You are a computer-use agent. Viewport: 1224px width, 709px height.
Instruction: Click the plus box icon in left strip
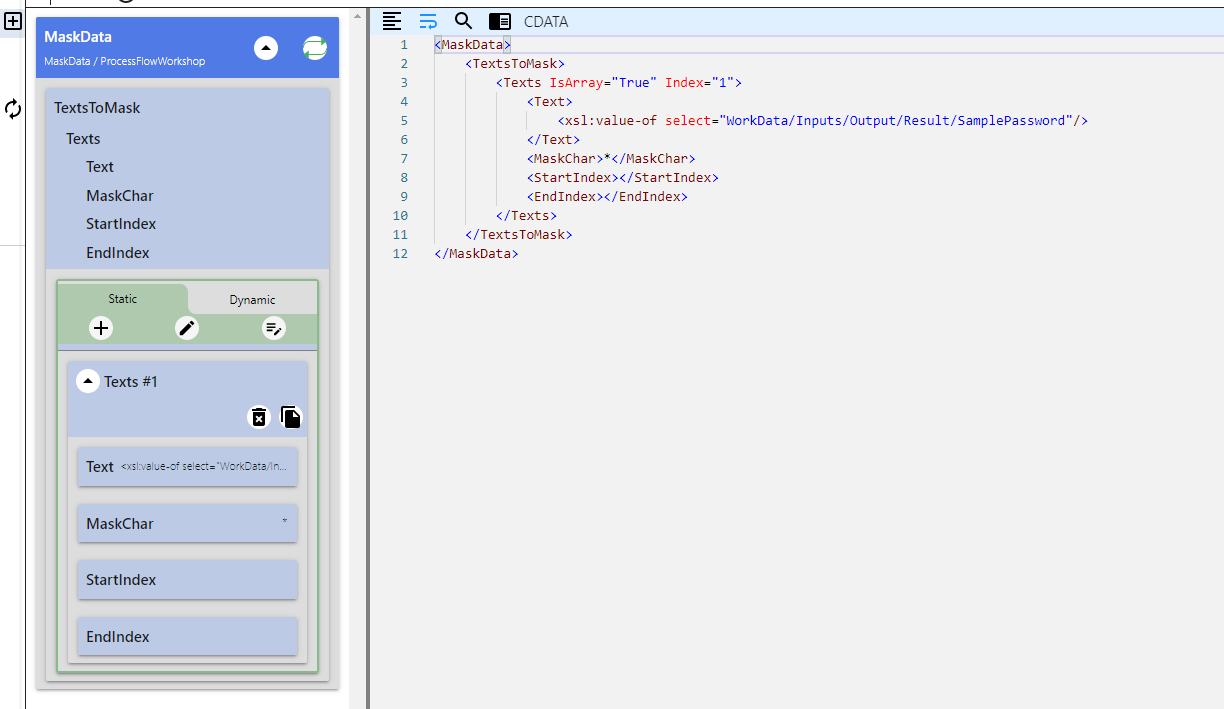pyautogui.click(x=13, y=20)
